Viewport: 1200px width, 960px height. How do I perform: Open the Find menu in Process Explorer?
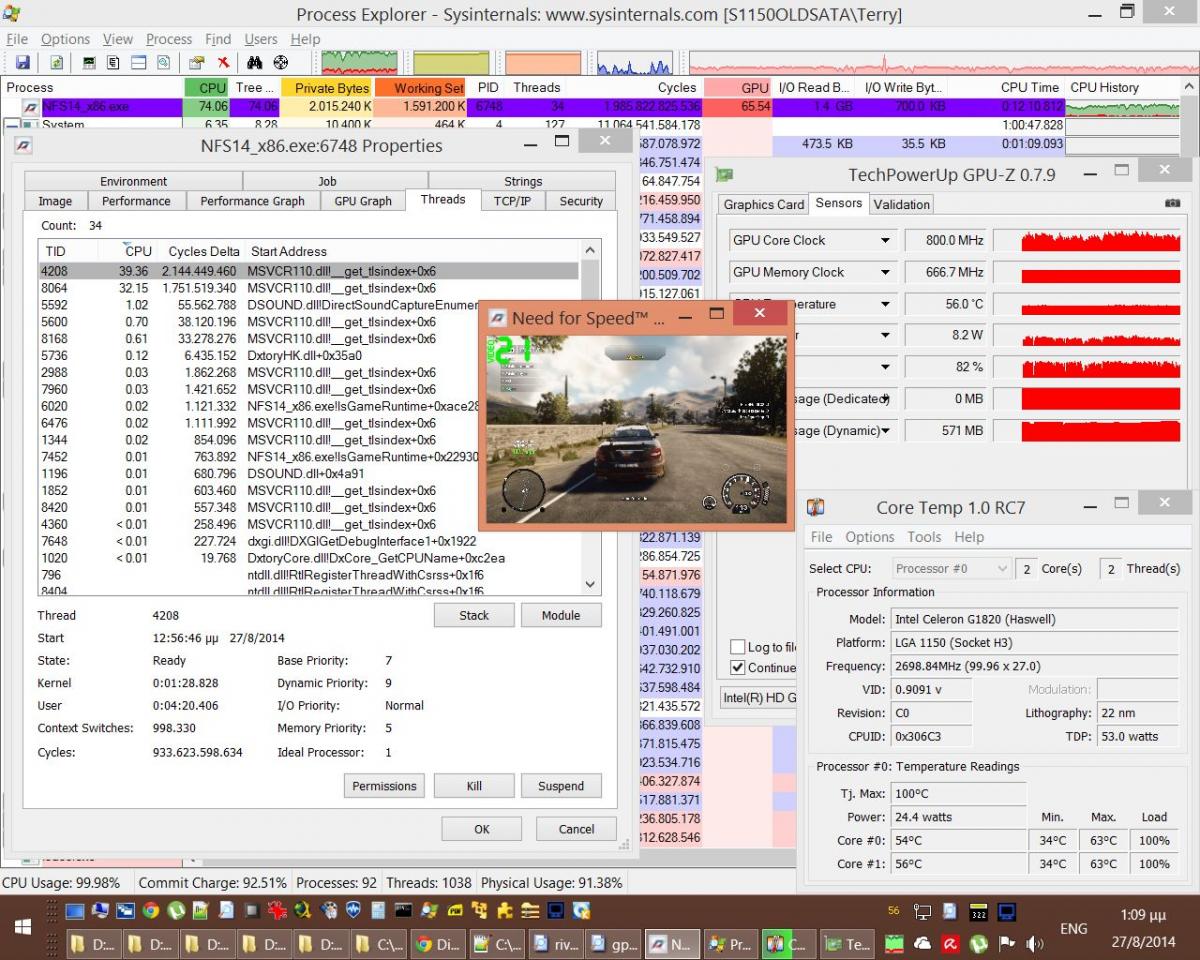[x=218, y=39]
